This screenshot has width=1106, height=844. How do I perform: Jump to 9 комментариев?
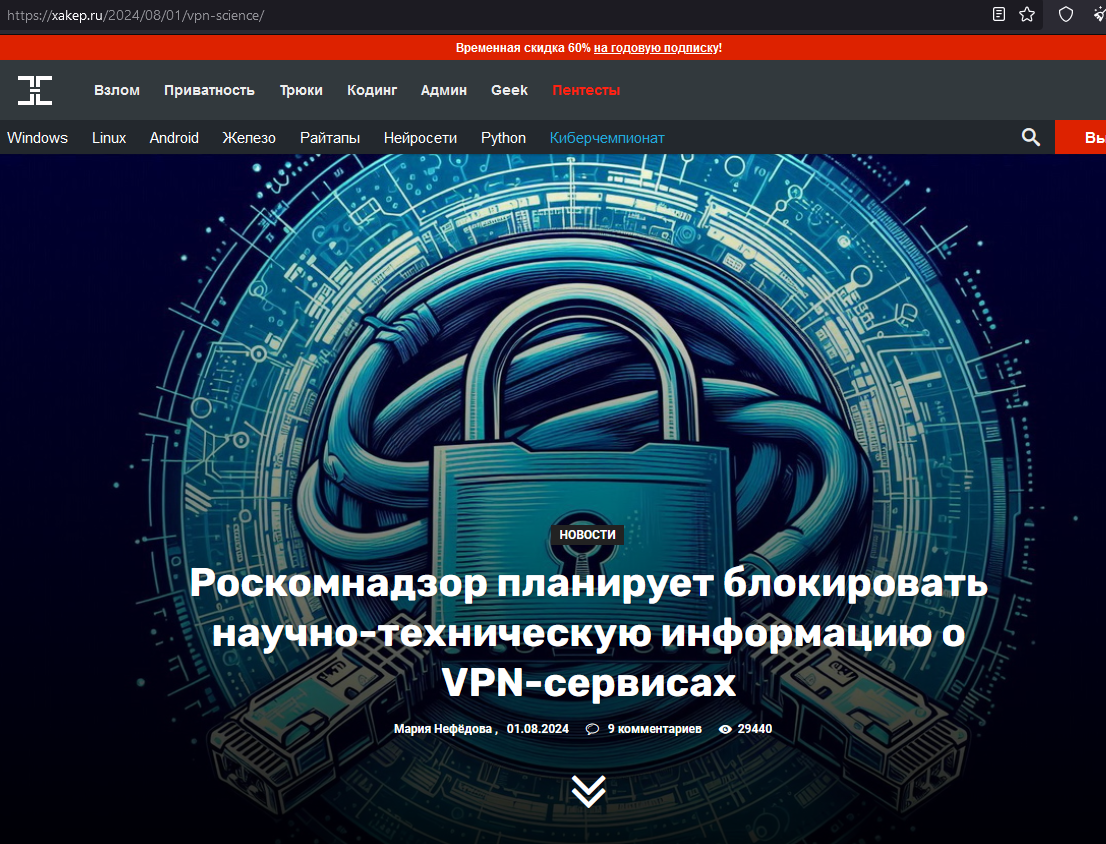tap(655, 729)
